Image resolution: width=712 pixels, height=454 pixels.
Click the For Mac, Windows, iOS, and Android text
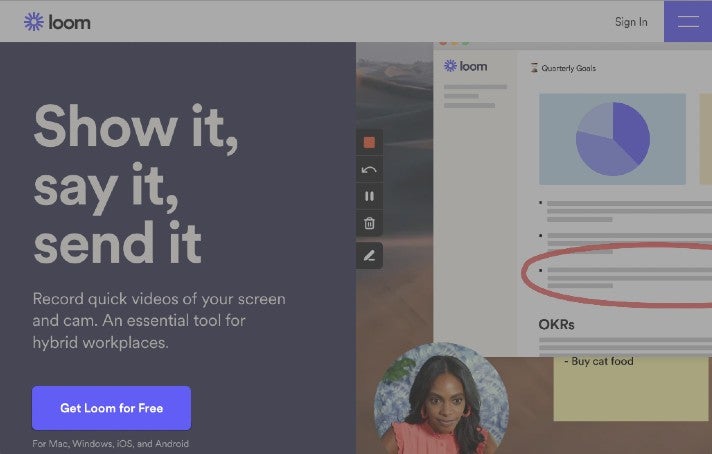[110, 443]
